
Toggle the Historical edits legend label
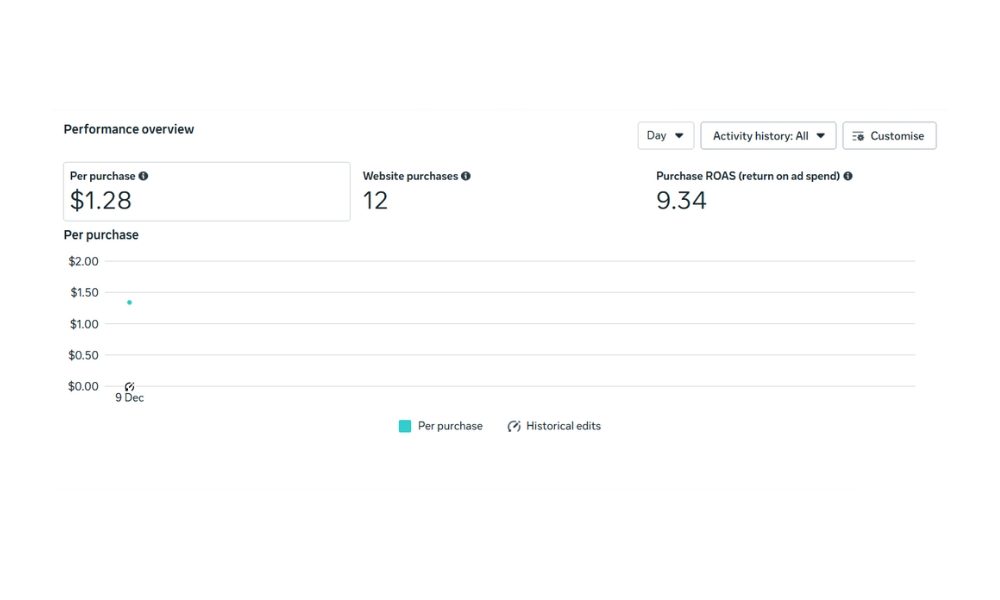pyautogui.click(x=563, y=426)
